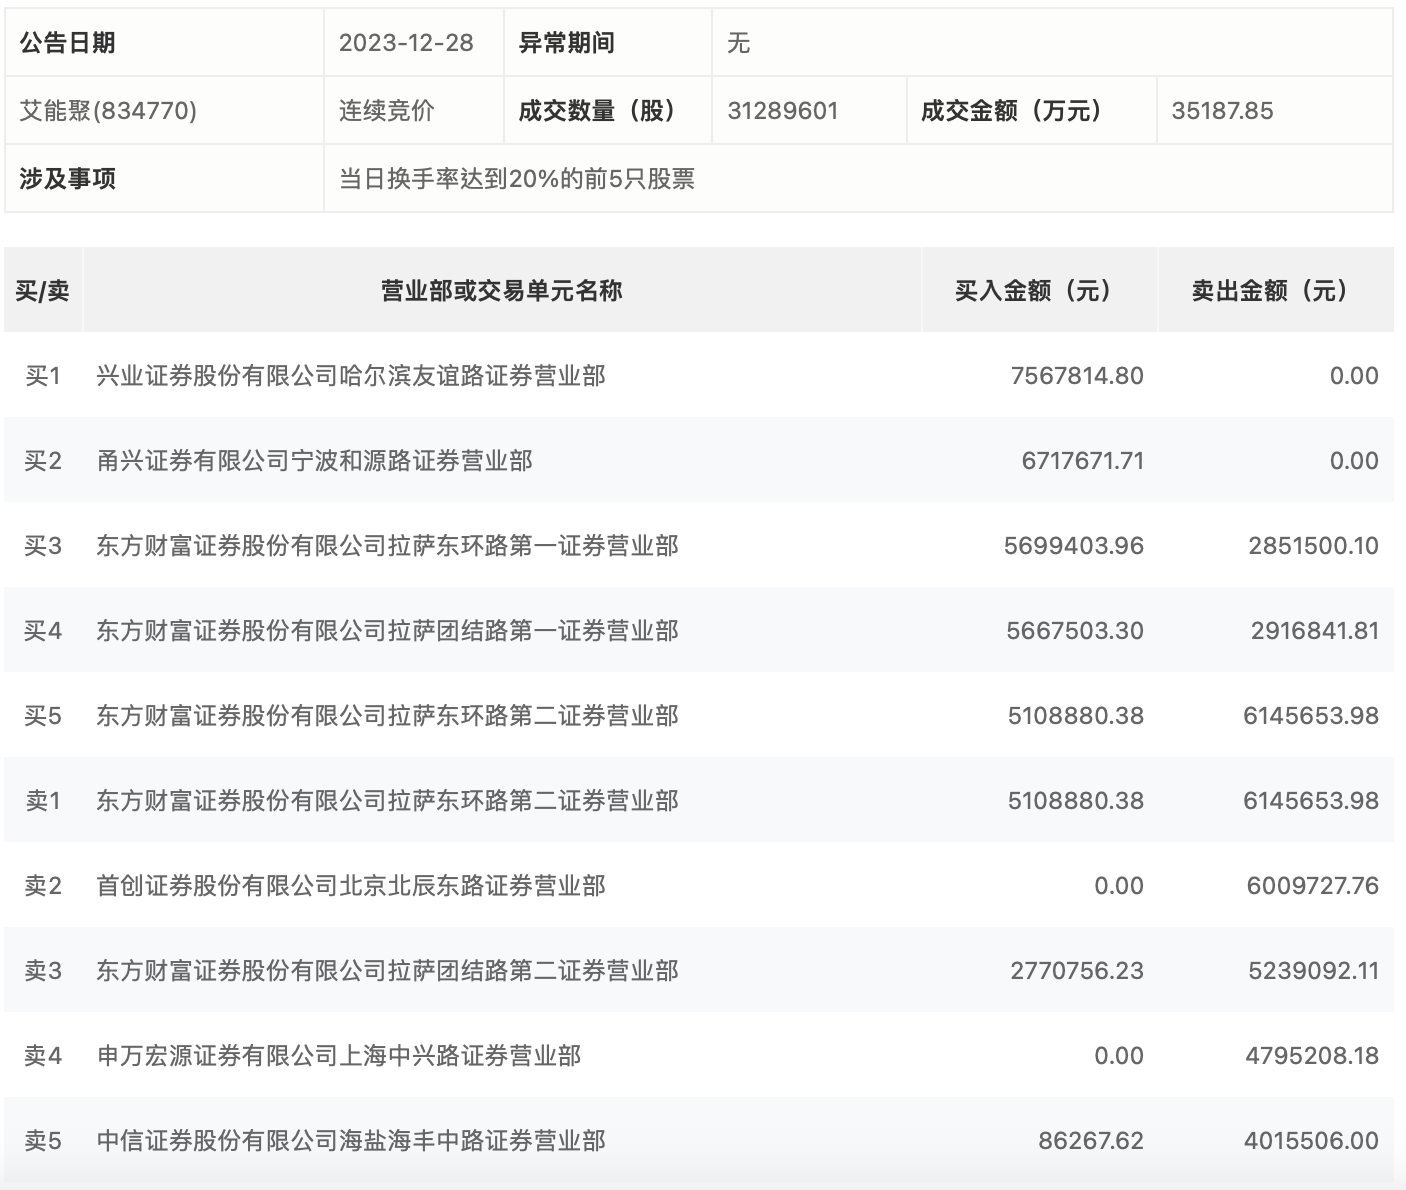Image resolution: width=1406 pixels, height=1190 pixels.
Task: Select buy amount 7567814.80
Action: coord(1077,375)
